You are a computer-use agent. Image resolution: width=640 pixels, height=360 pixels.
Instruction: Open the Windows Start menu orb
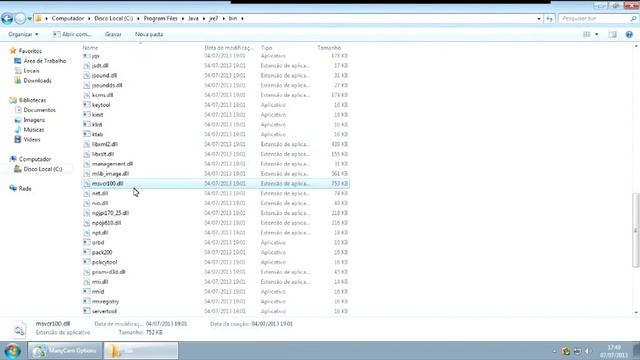(x=12, y=351)
